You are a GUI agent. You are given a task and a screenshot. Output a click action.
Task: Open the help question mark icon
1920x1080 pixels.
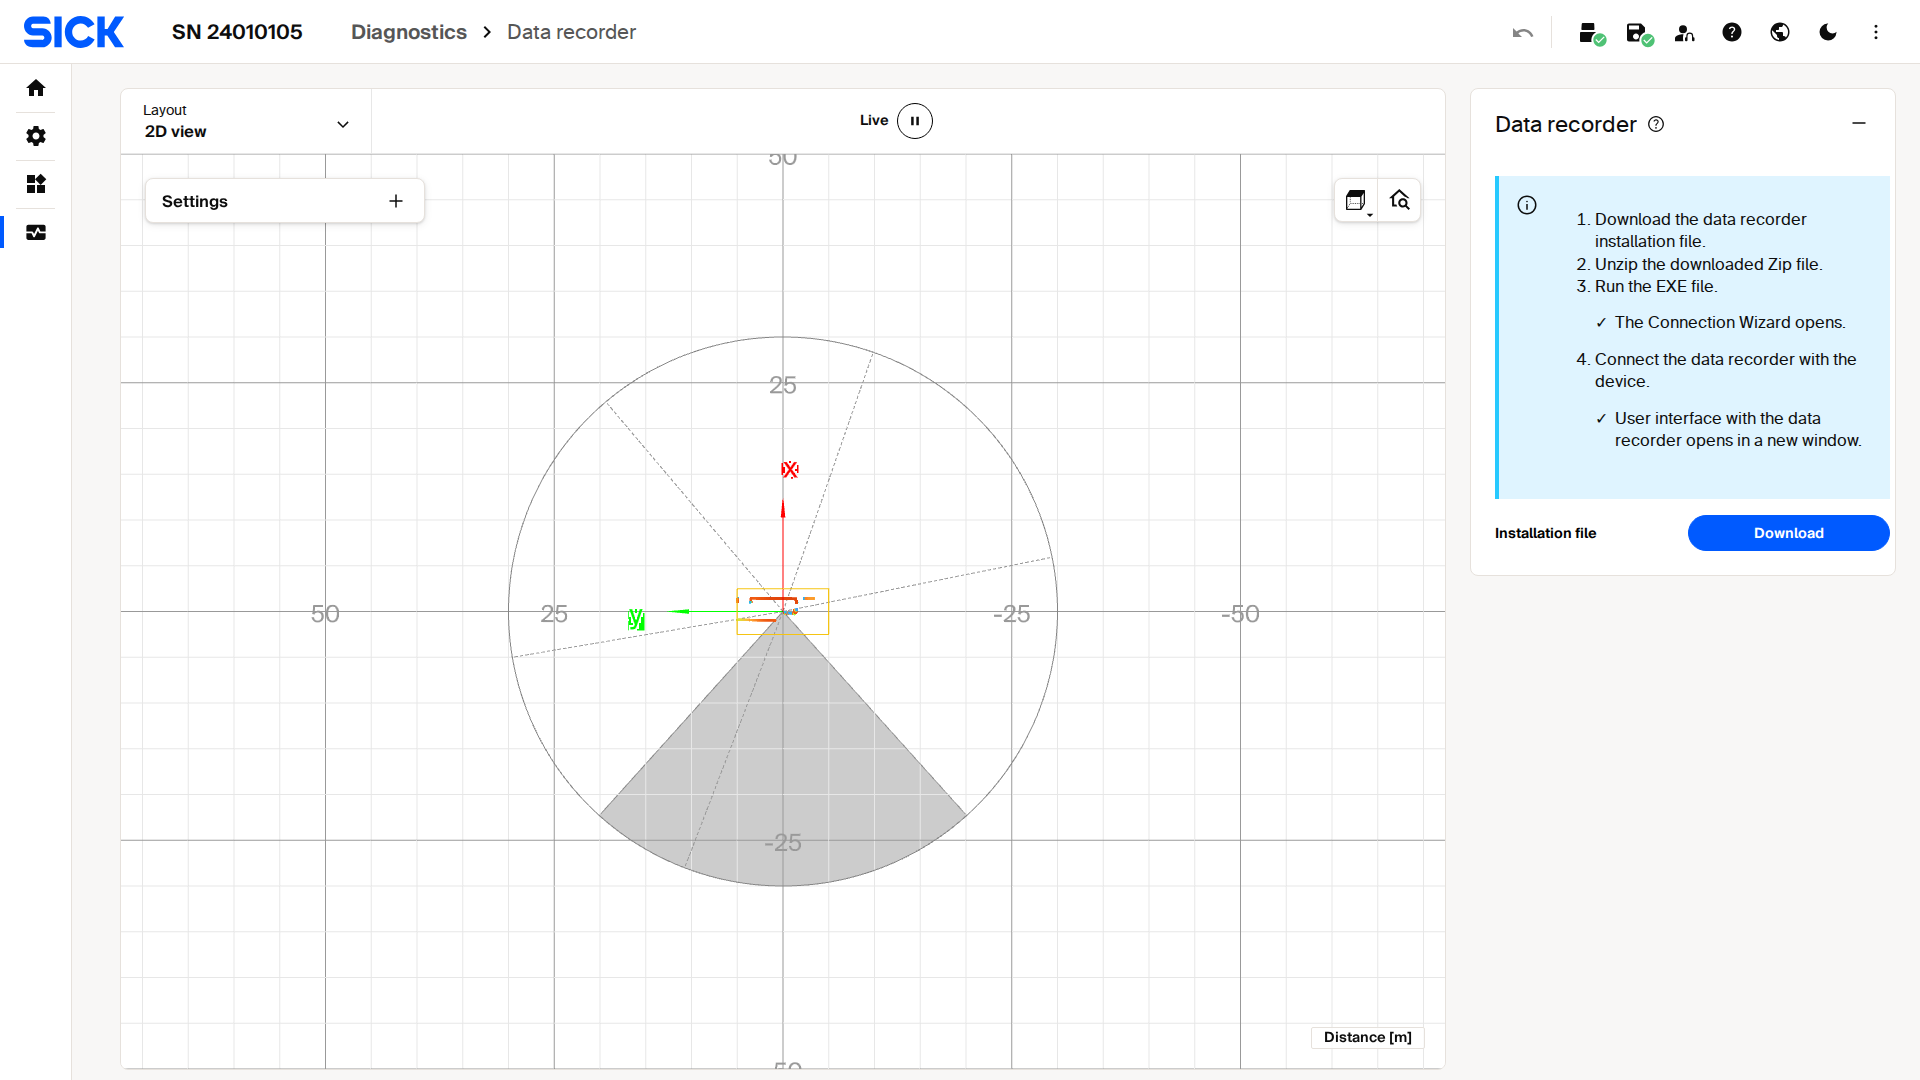(x=1732, y=32)
